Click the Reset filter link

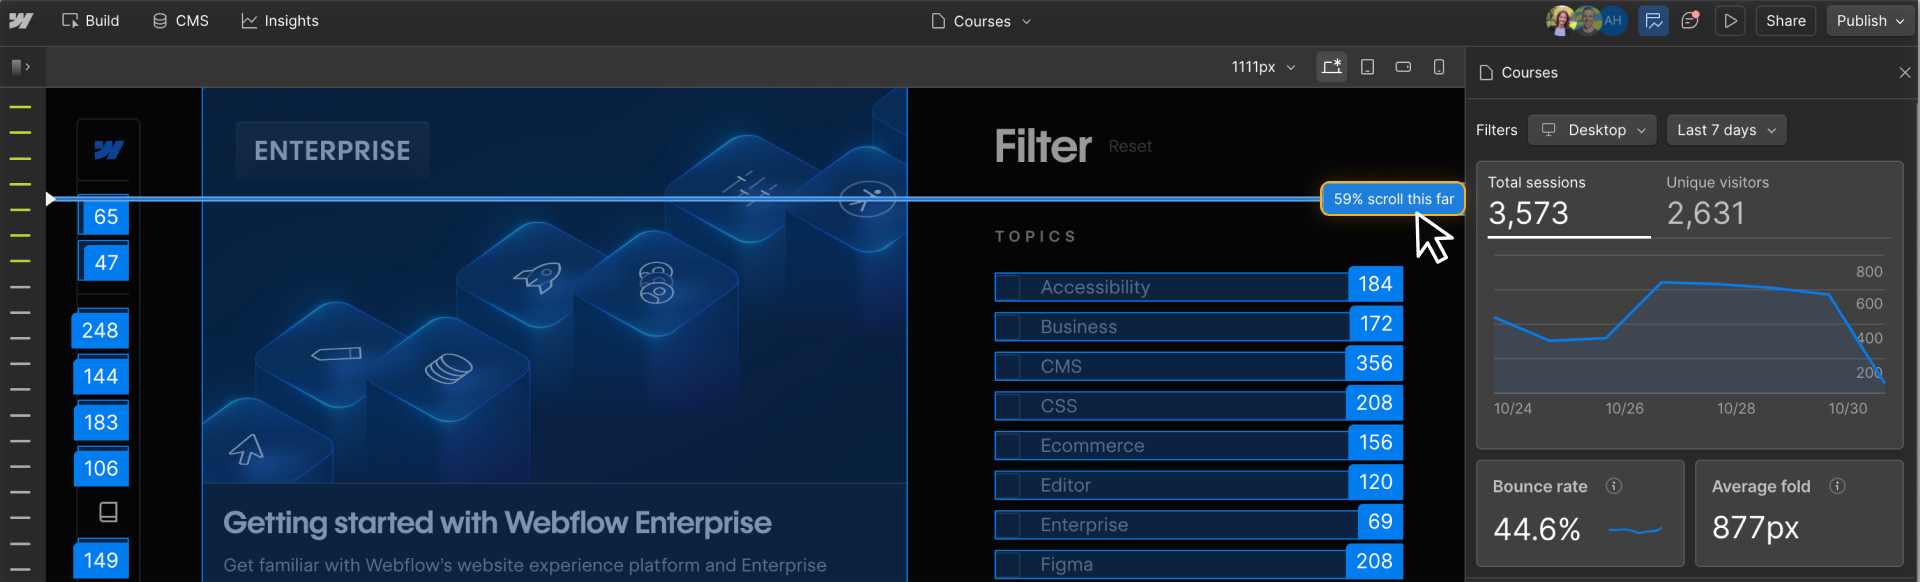point(1130,147)
